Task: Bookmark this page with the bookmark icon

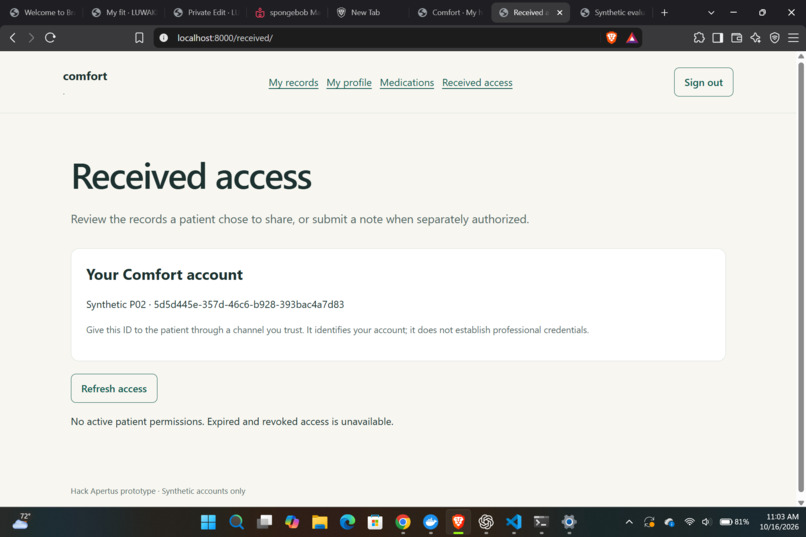Action: [x=139, y=38]
